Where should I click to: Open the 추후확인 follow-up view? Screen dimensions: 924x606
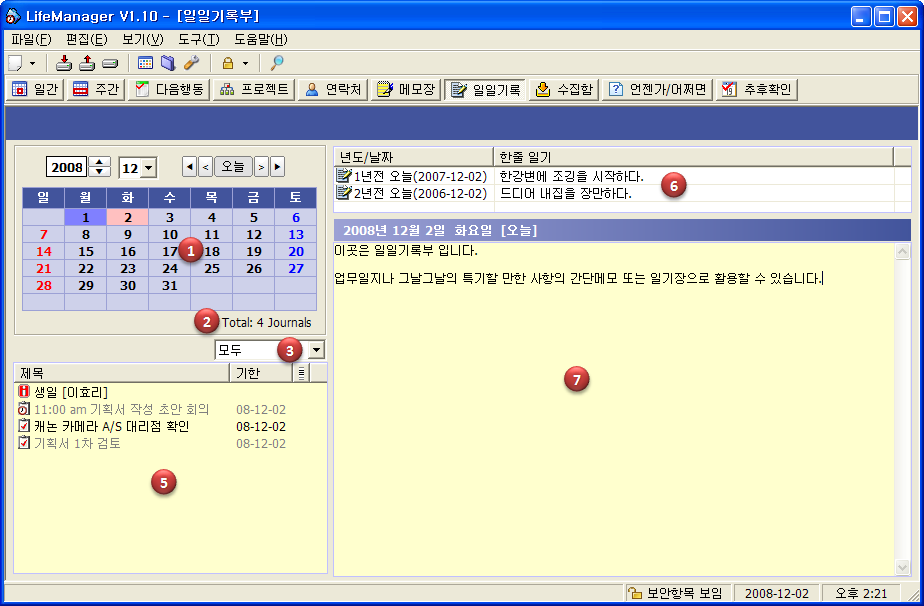[x=757, y=90]
